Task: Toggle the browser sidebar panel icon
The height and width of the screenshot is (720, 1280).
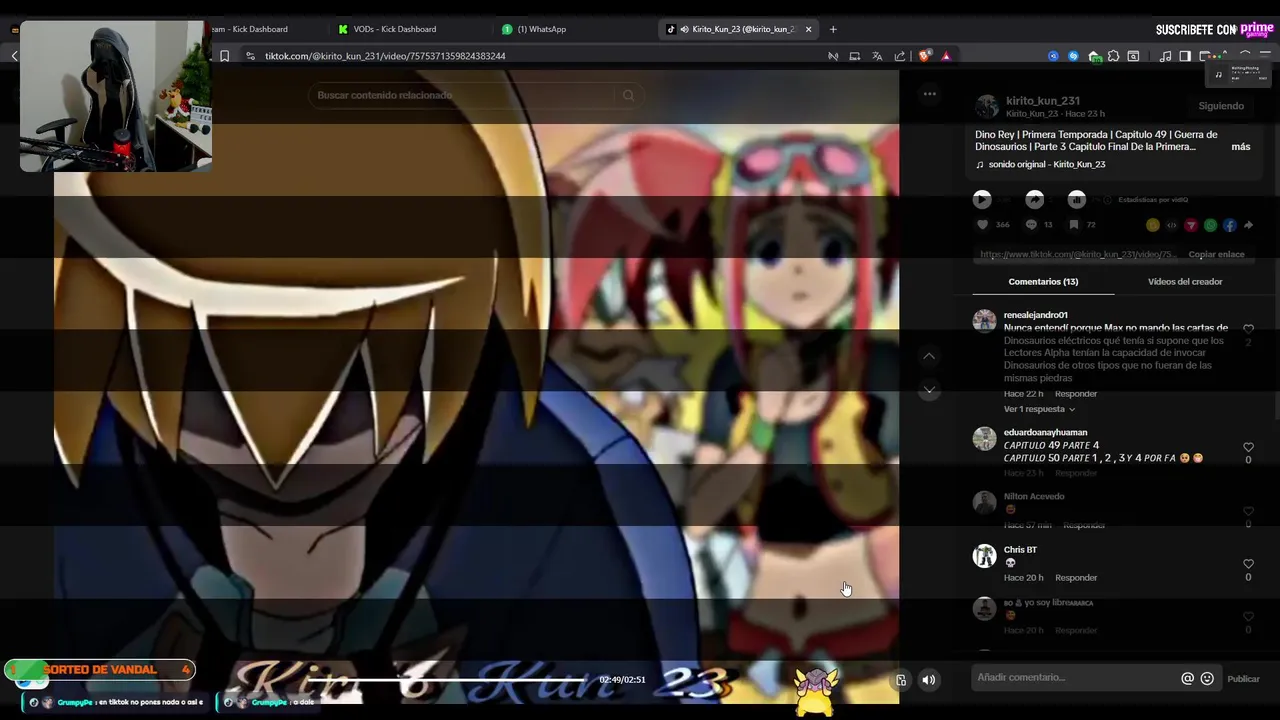Action: [1185, 56]
